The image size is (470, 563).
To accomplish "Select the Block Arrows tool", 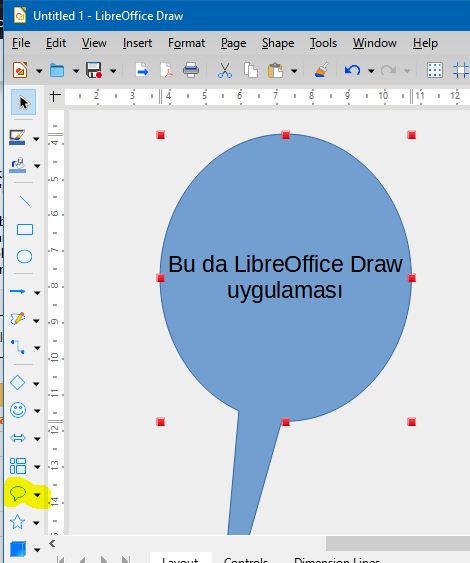I will click(x=18, y=438).
